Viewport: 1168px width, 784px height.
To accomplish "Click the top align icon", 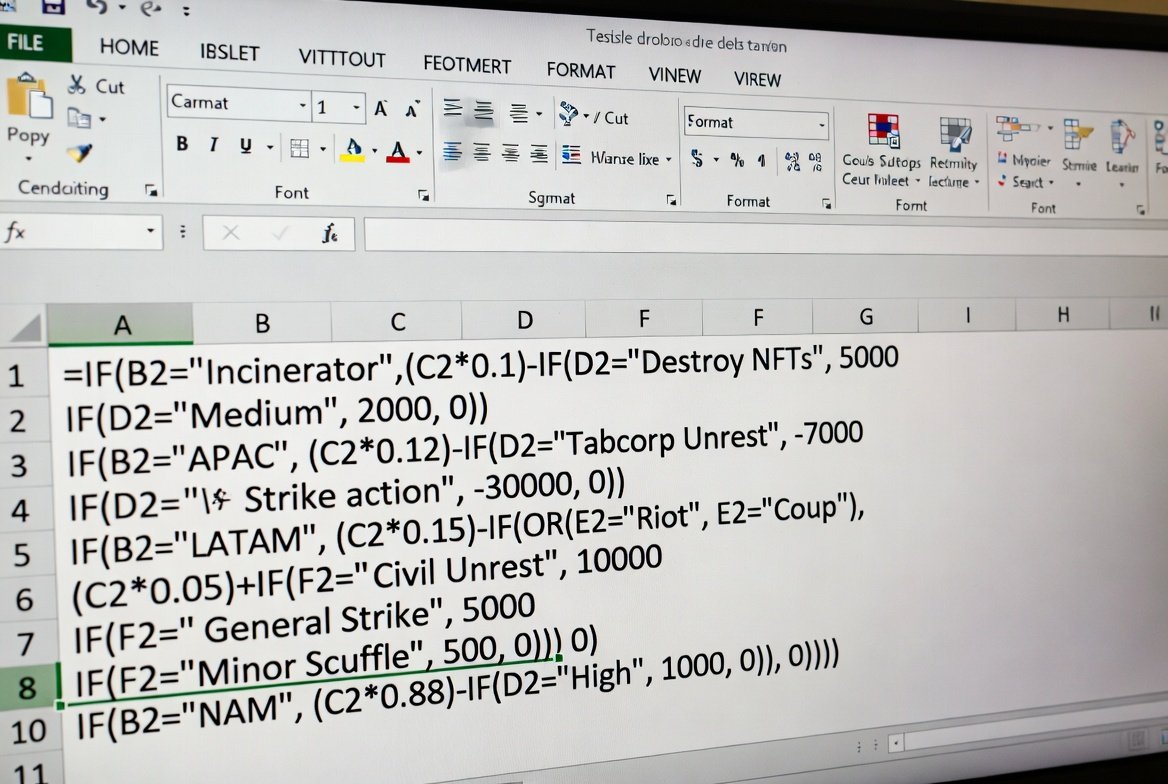I will (453, 109).
